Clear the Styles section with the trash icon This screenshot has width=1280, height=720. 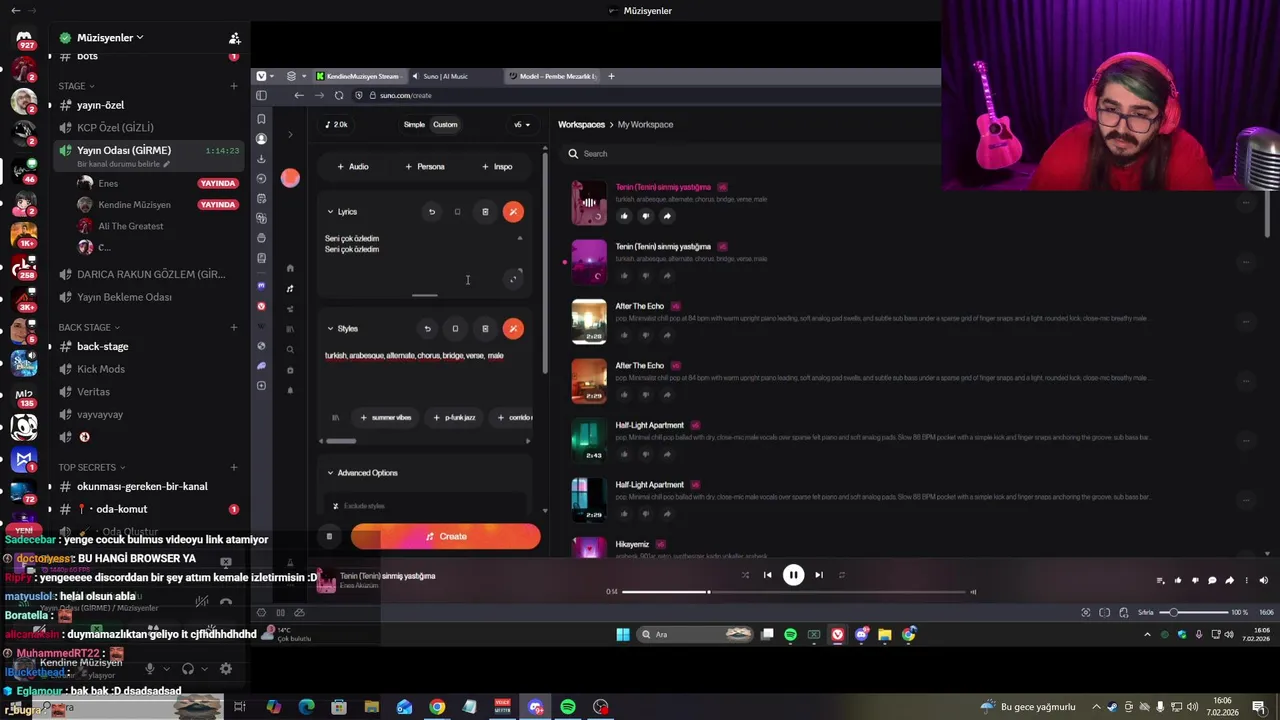(x=485, y=329)
